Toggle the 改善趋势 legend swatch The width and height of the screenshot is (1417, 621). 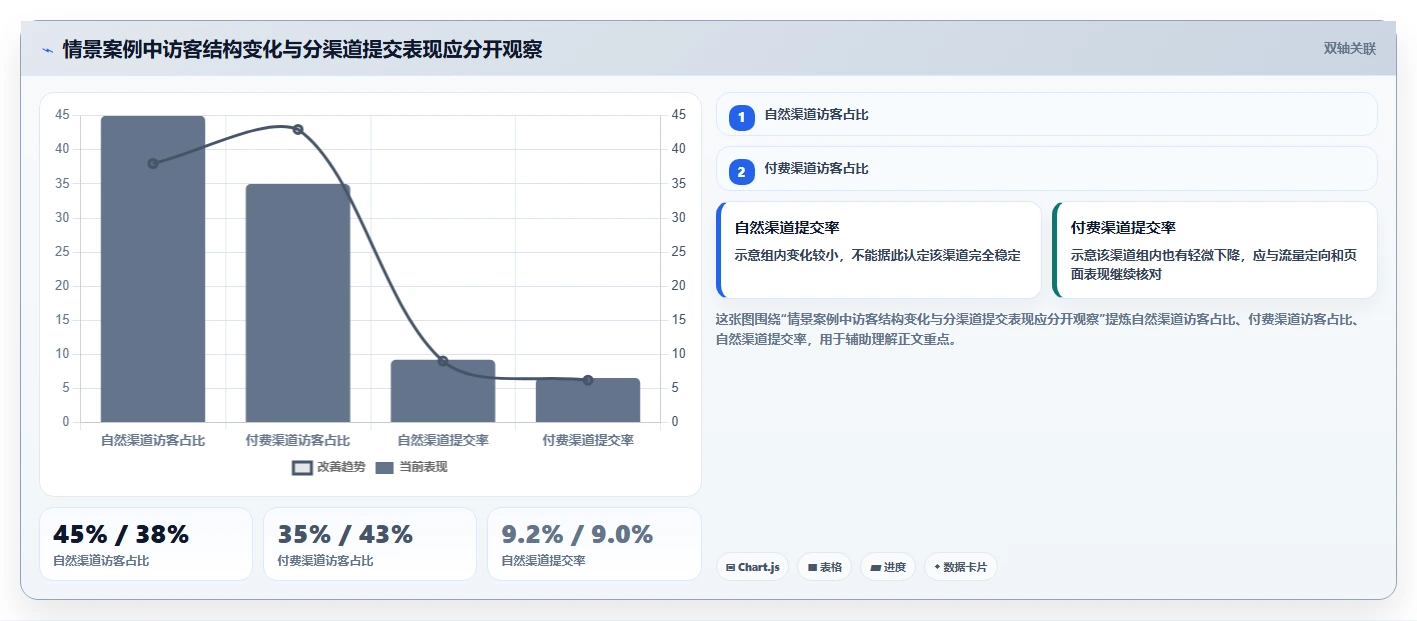303,467
